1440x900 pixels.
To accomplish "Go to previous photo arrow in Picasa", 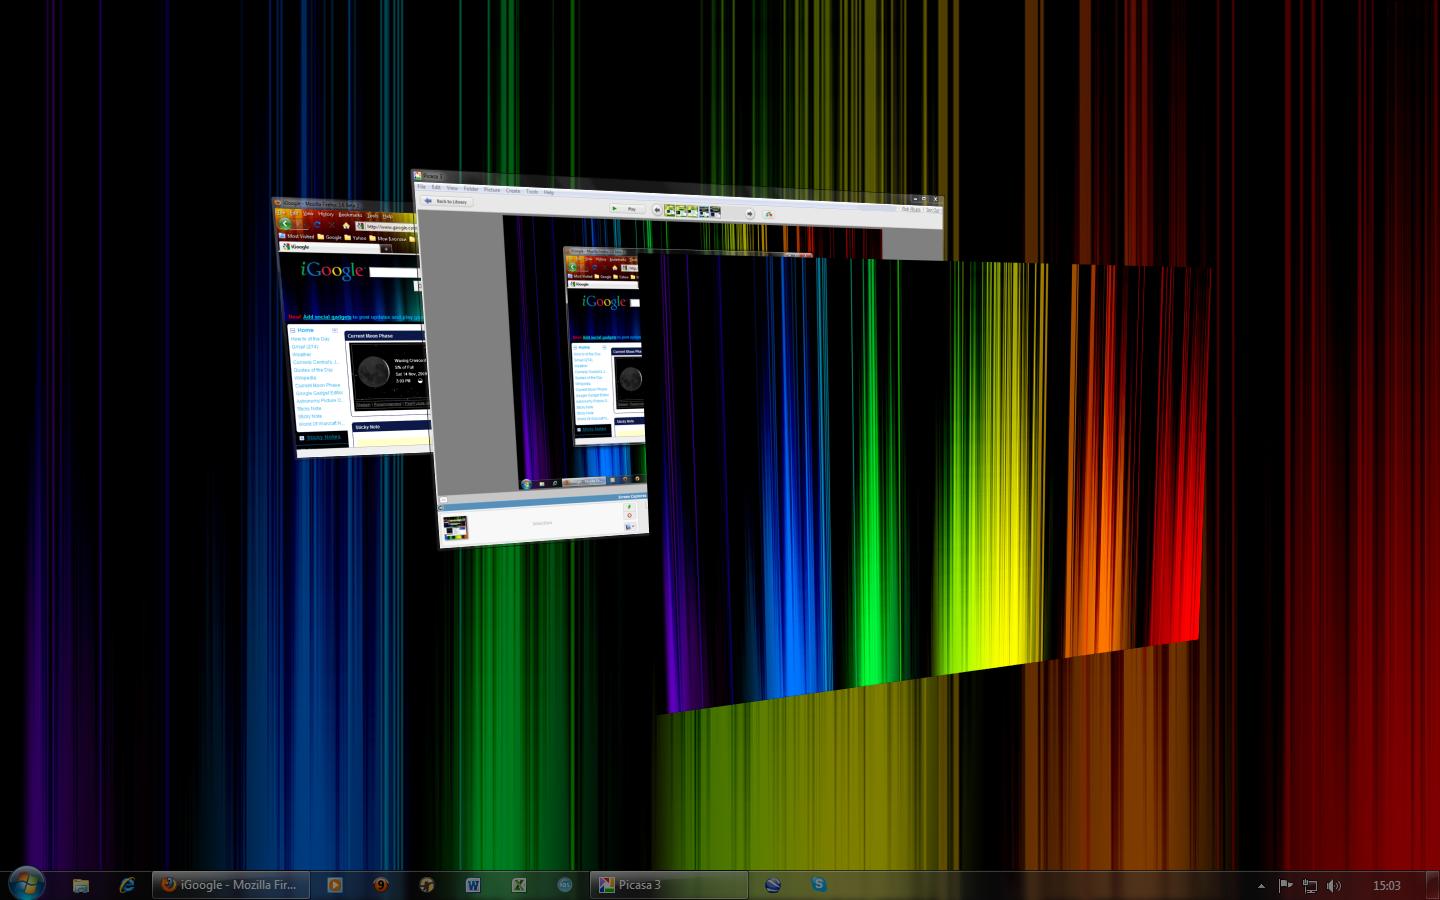I will pos(657,211).
